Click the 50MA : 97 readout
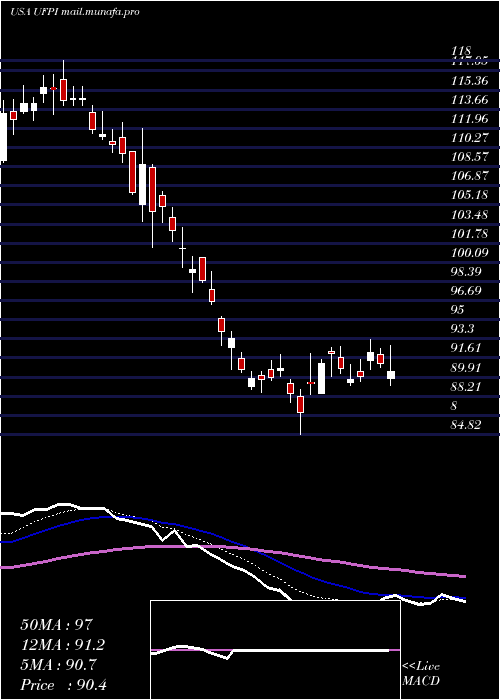The width and height of the screenshot is (500, 700). click(x=56, y=625)
